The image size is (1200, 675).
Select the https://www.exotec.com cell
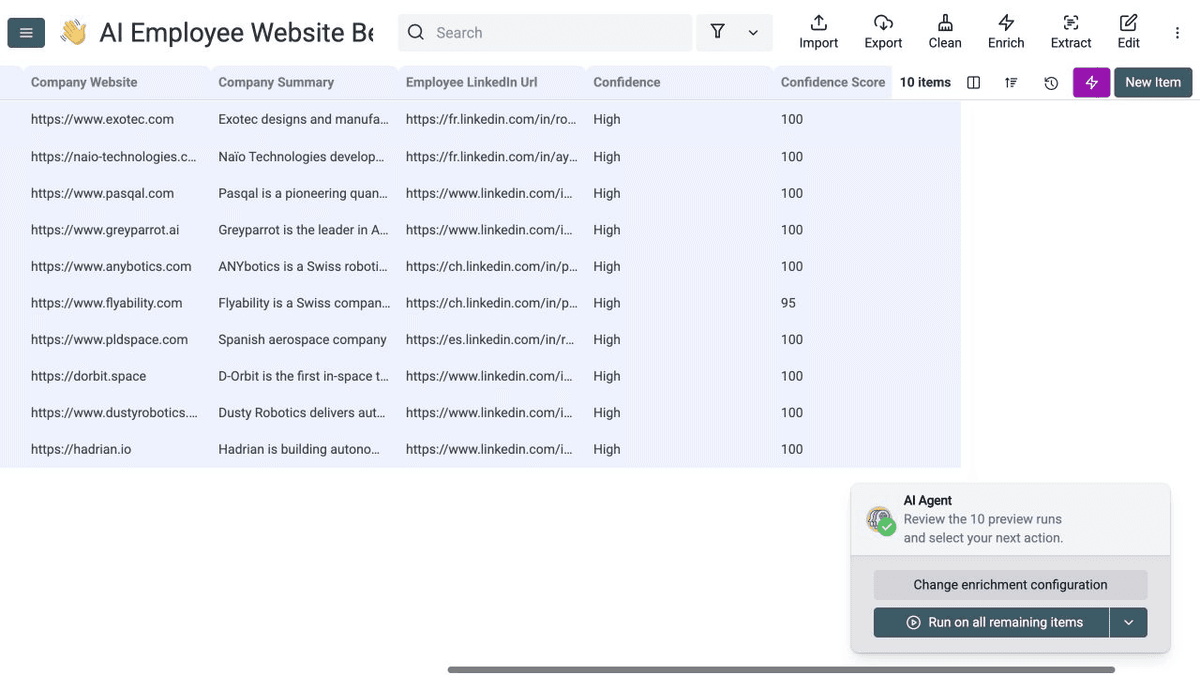pos(102,119)
